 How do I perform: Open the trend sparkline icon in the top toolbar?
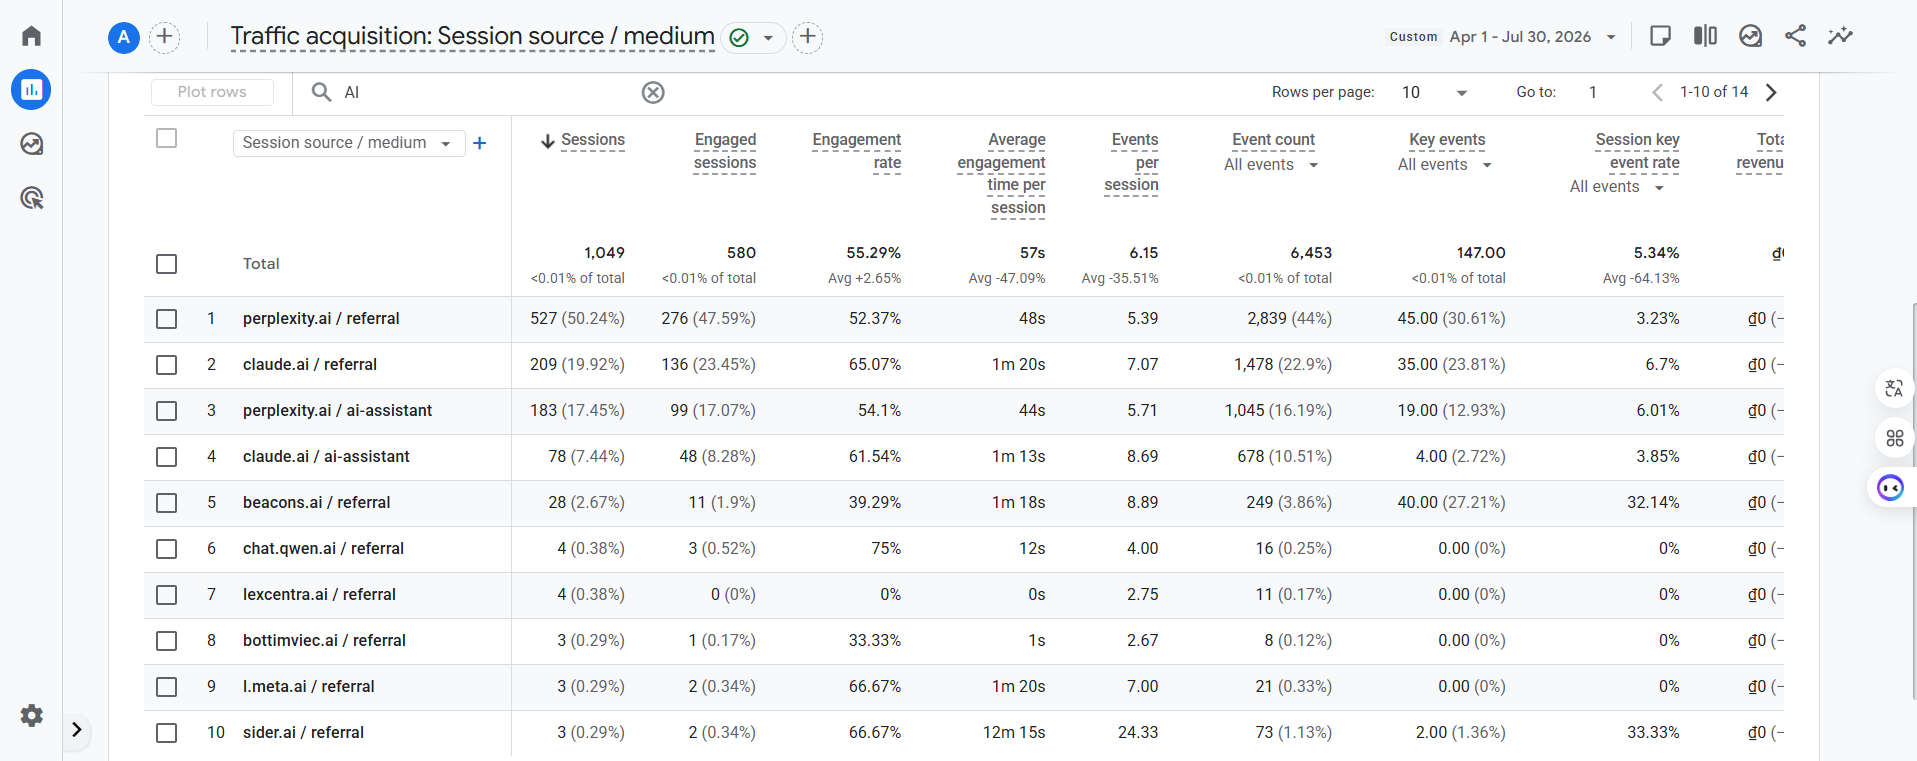click(1840, 36)
